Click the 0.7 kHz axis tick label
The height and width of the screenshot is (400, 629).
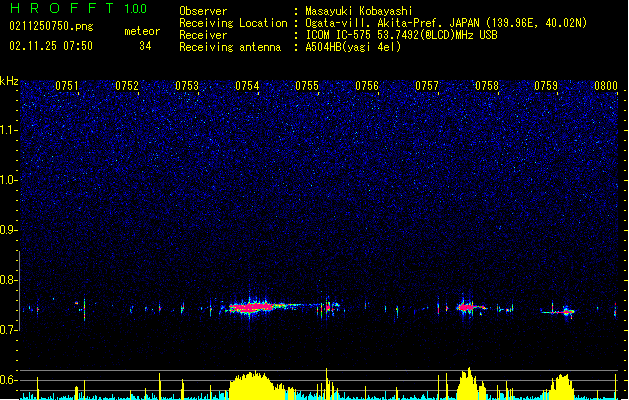click(9, 330)
